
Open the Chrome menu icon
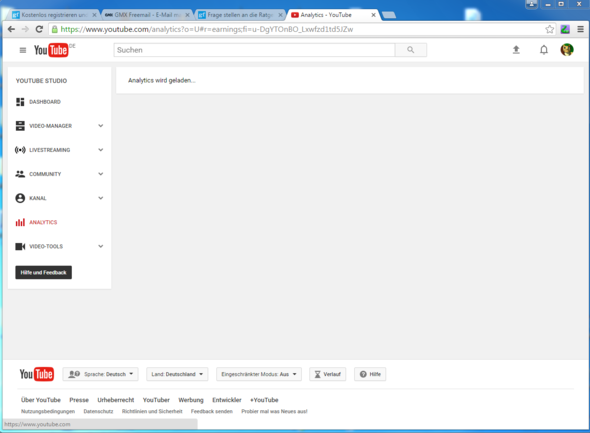tap(581, 29)
